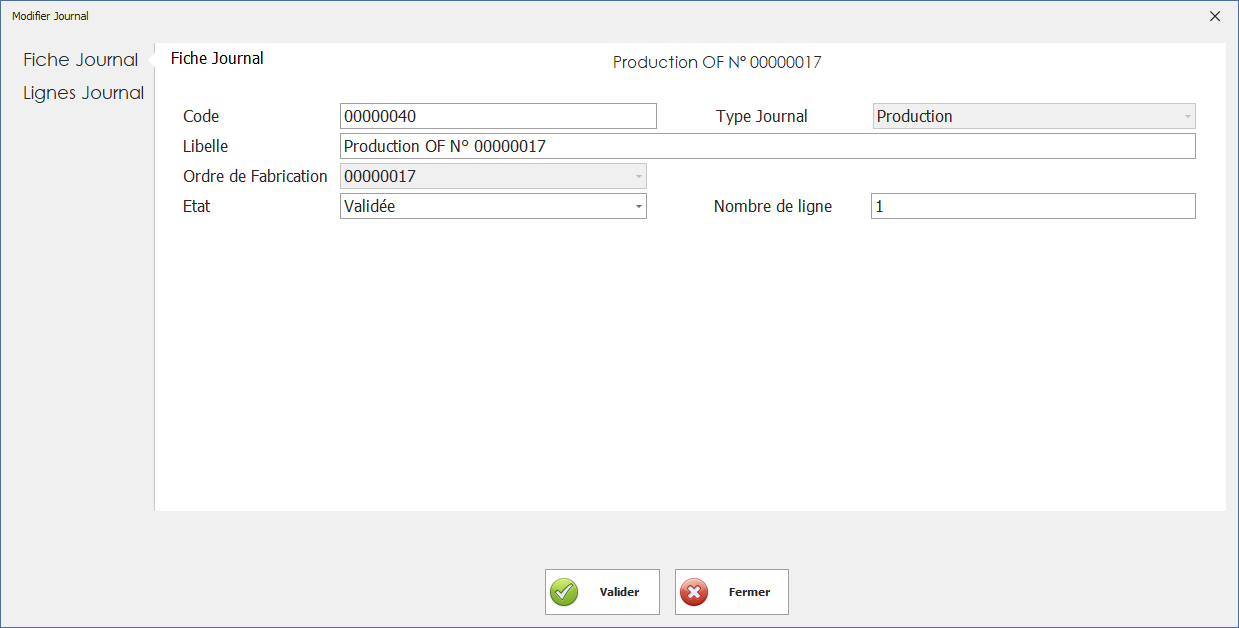Click the Fiche Journal section heading

216,58
